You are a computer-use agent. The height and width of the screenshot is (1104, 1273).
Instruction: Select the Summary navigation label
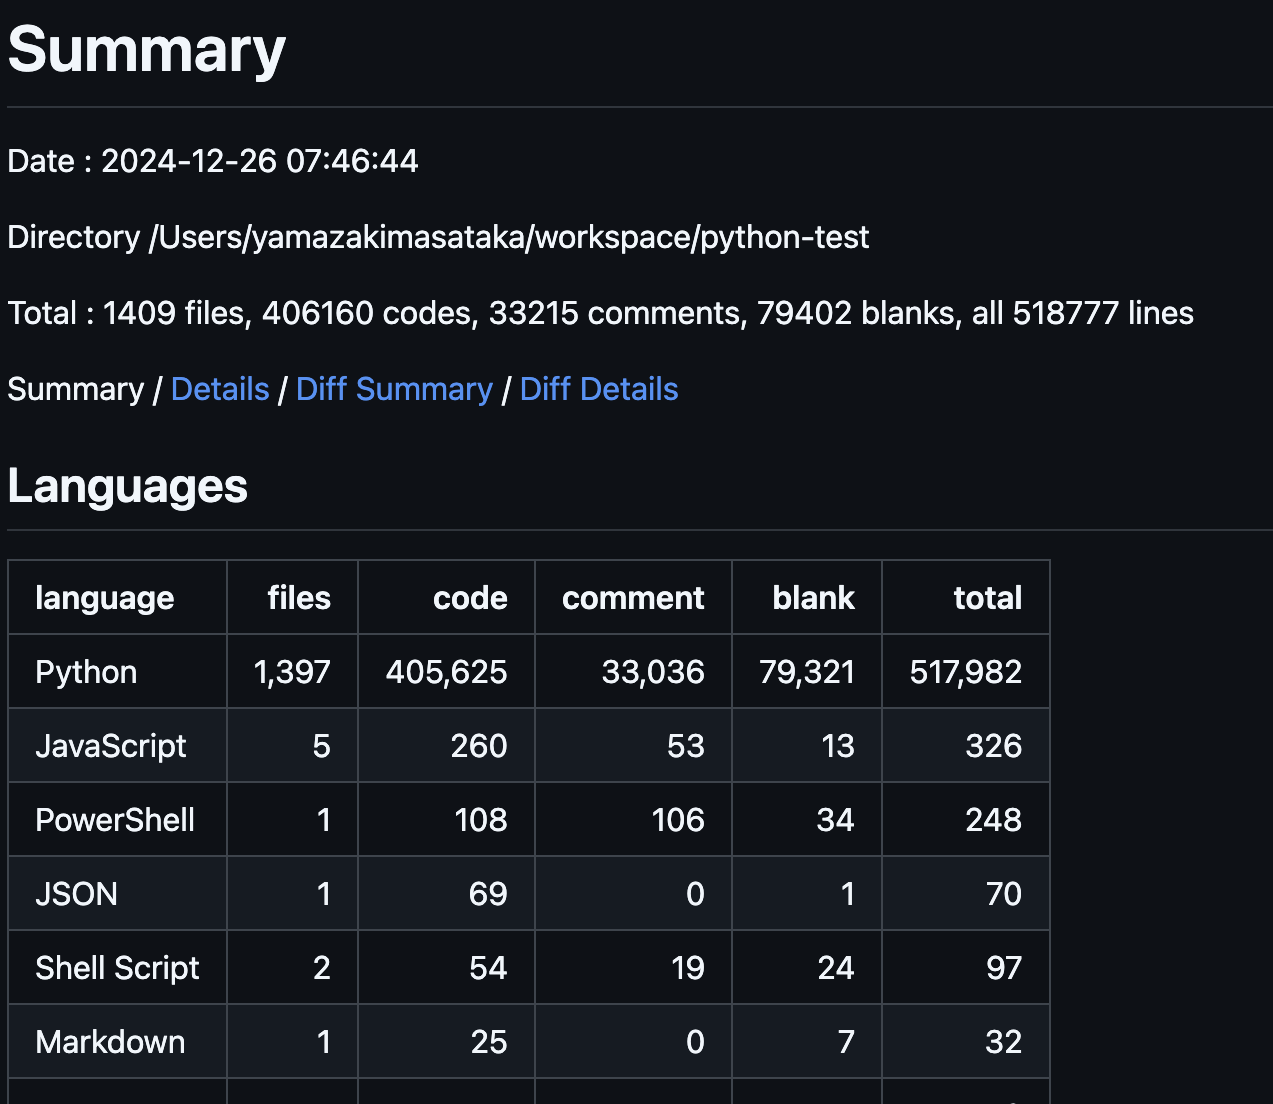[x=75, y=389]
